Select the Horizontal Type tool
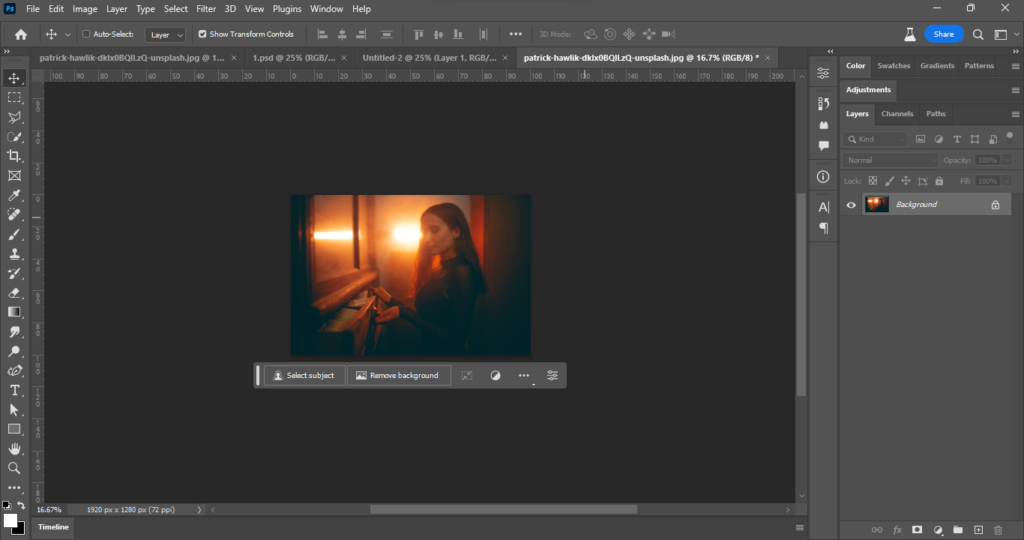 14,390
